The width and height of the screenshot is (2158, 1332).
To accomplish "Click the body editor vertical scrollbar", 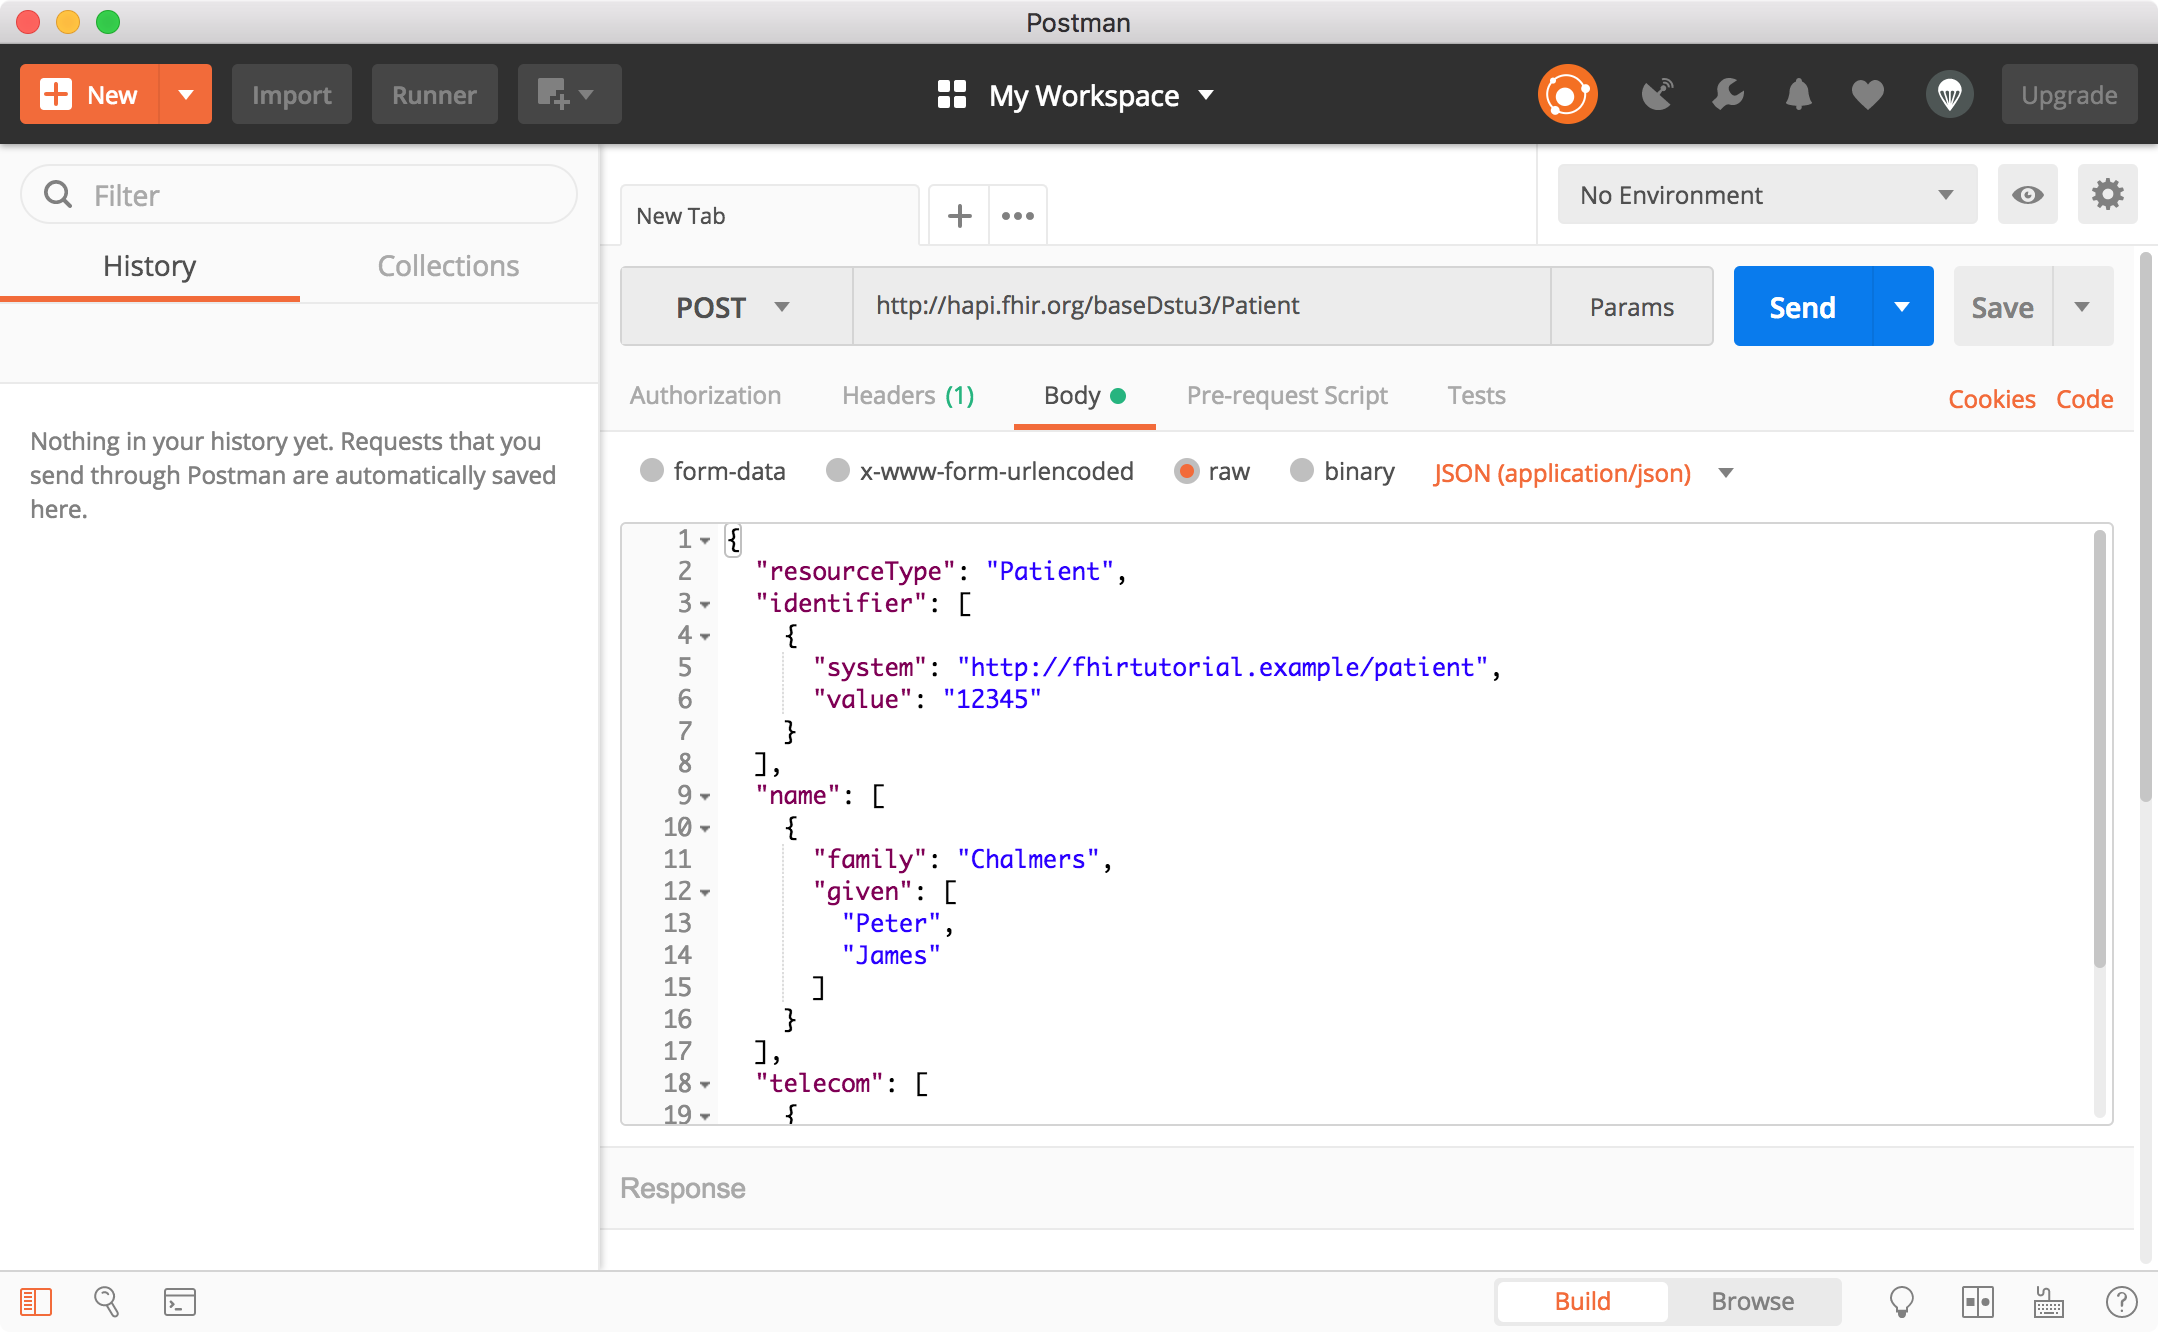I will pos(2100,750).
